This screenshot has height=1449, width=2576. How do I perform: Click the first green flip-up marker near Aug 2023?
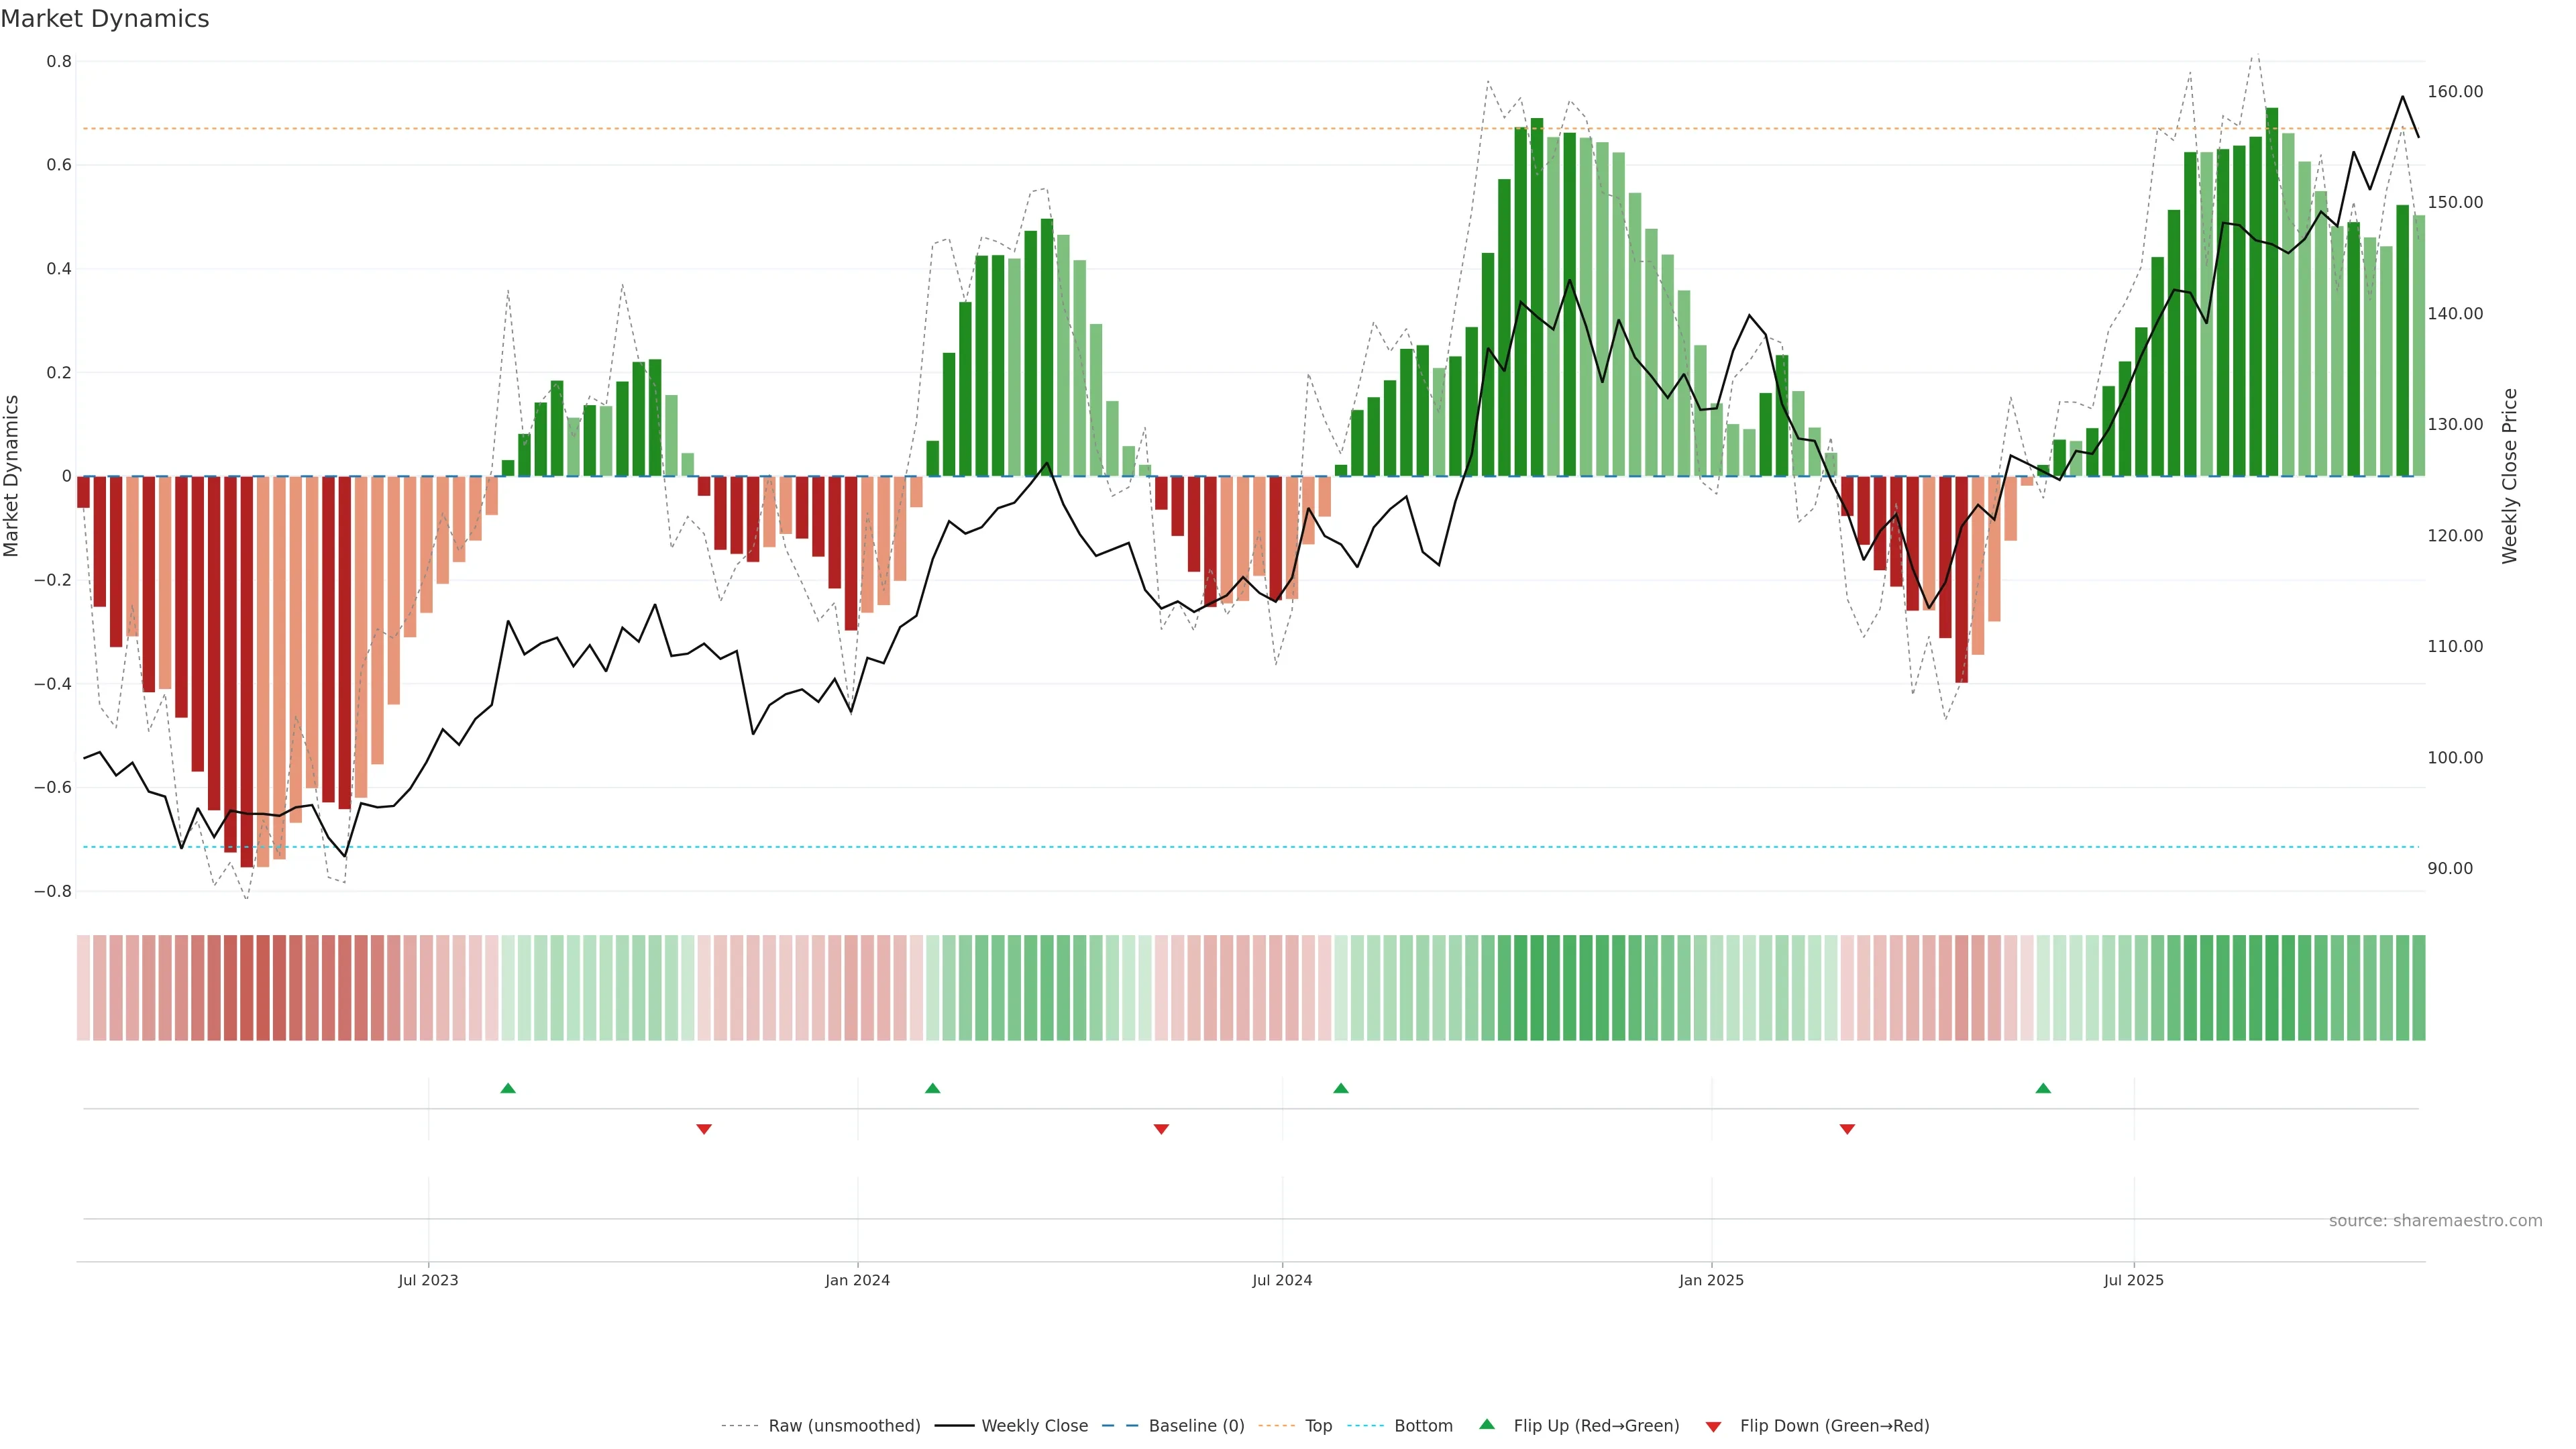tap(508, 1088)
